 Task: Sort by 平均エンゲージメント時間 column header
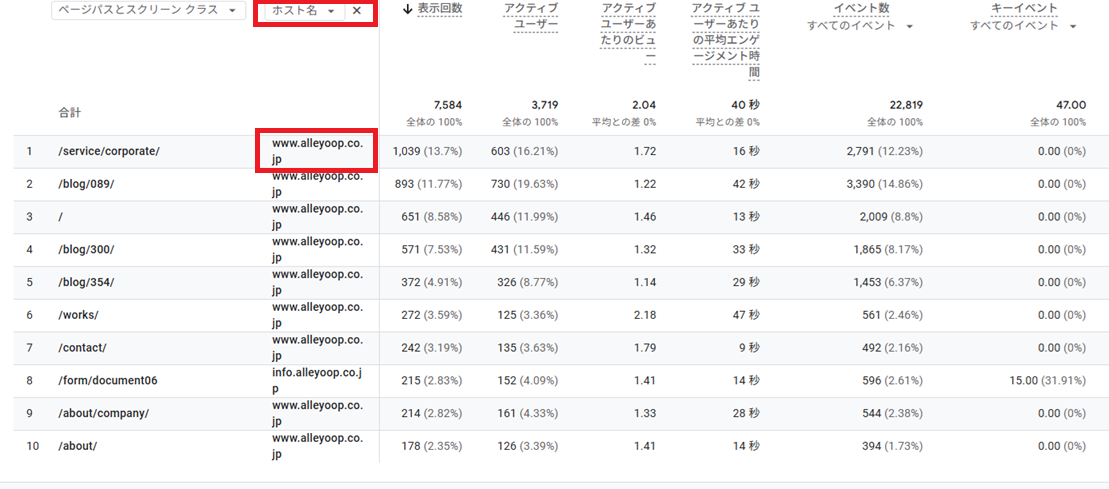(725, 41)
